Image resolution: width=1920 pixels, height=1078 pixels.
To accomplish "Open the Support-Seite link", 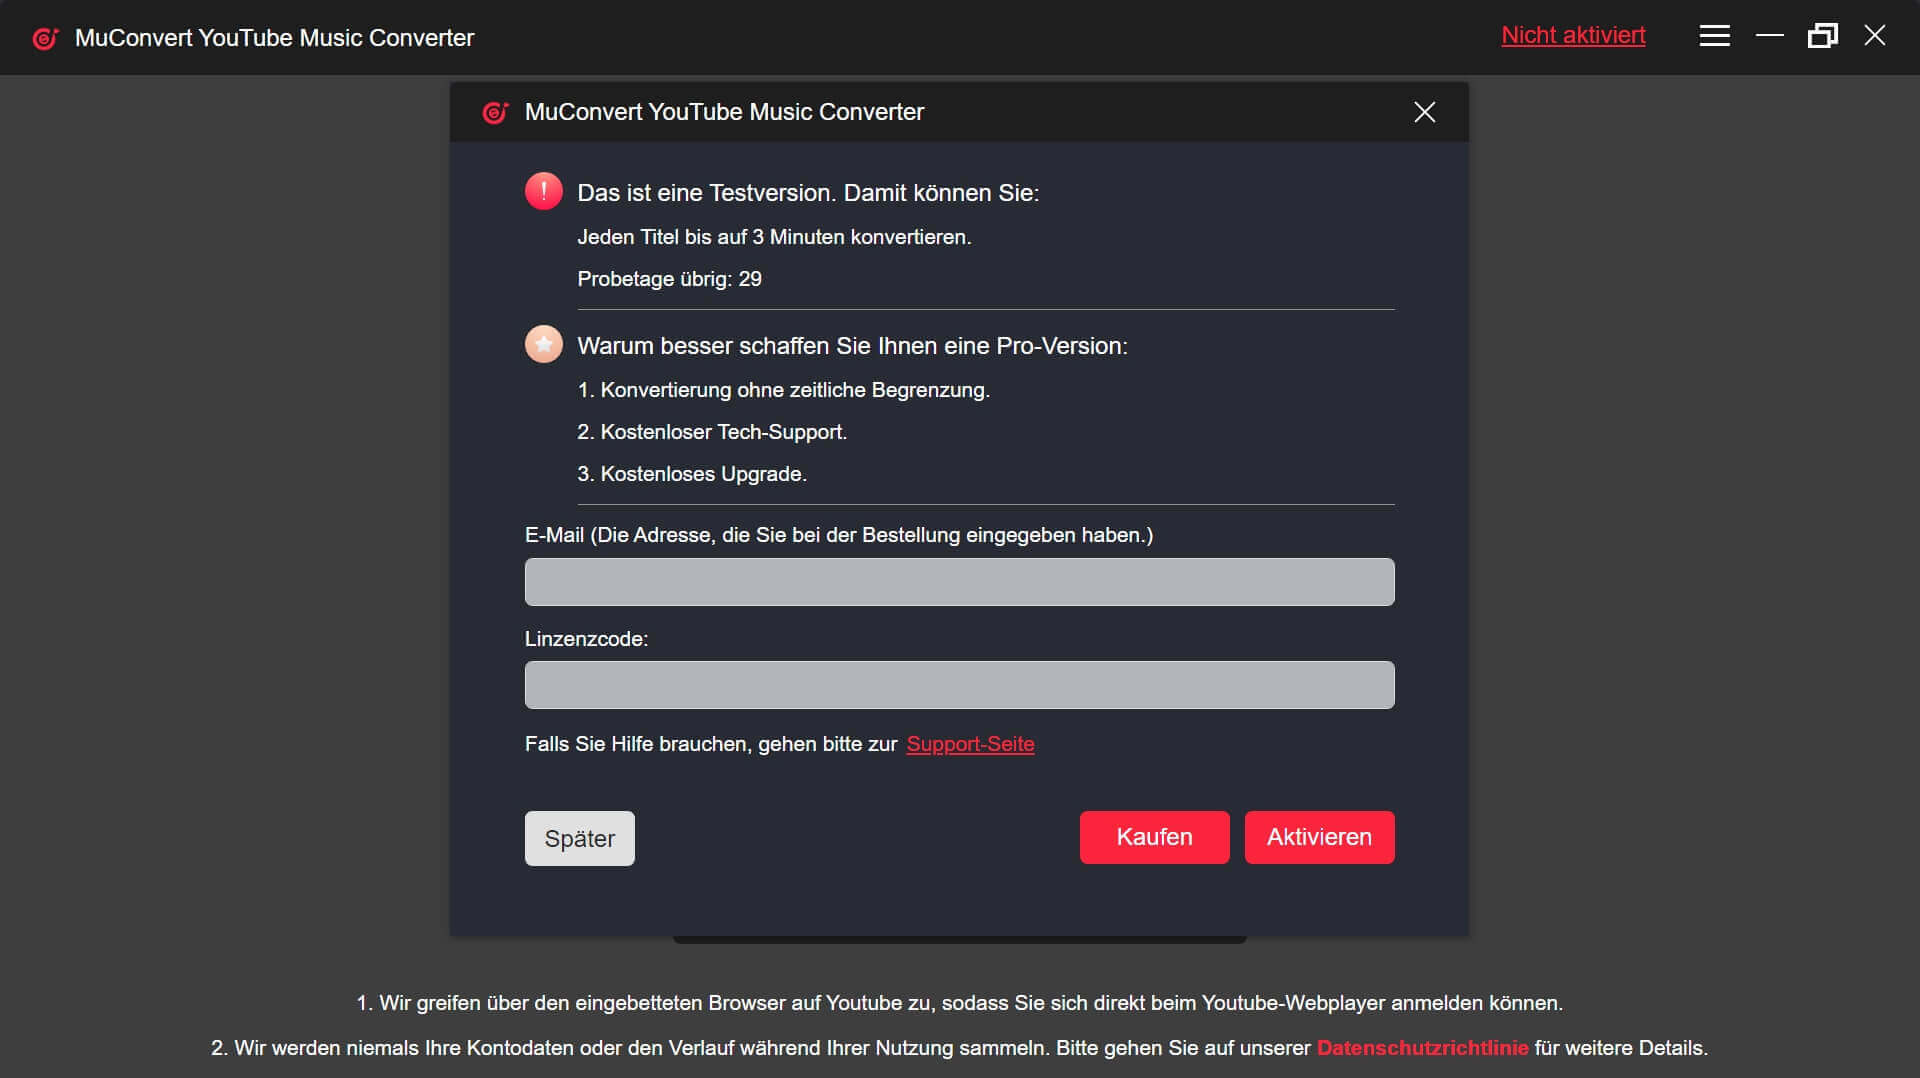I will [x=970, y=744].
